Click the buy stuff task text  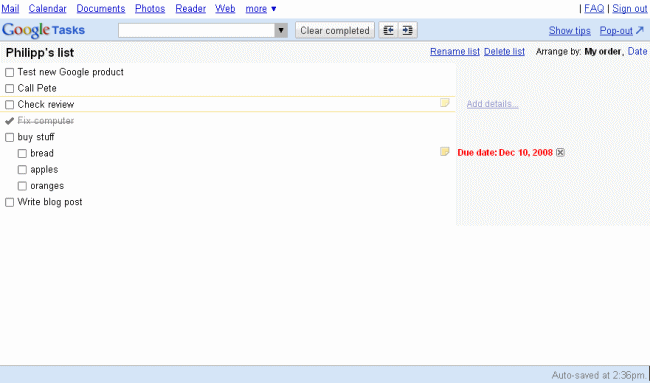pos(36,137)
